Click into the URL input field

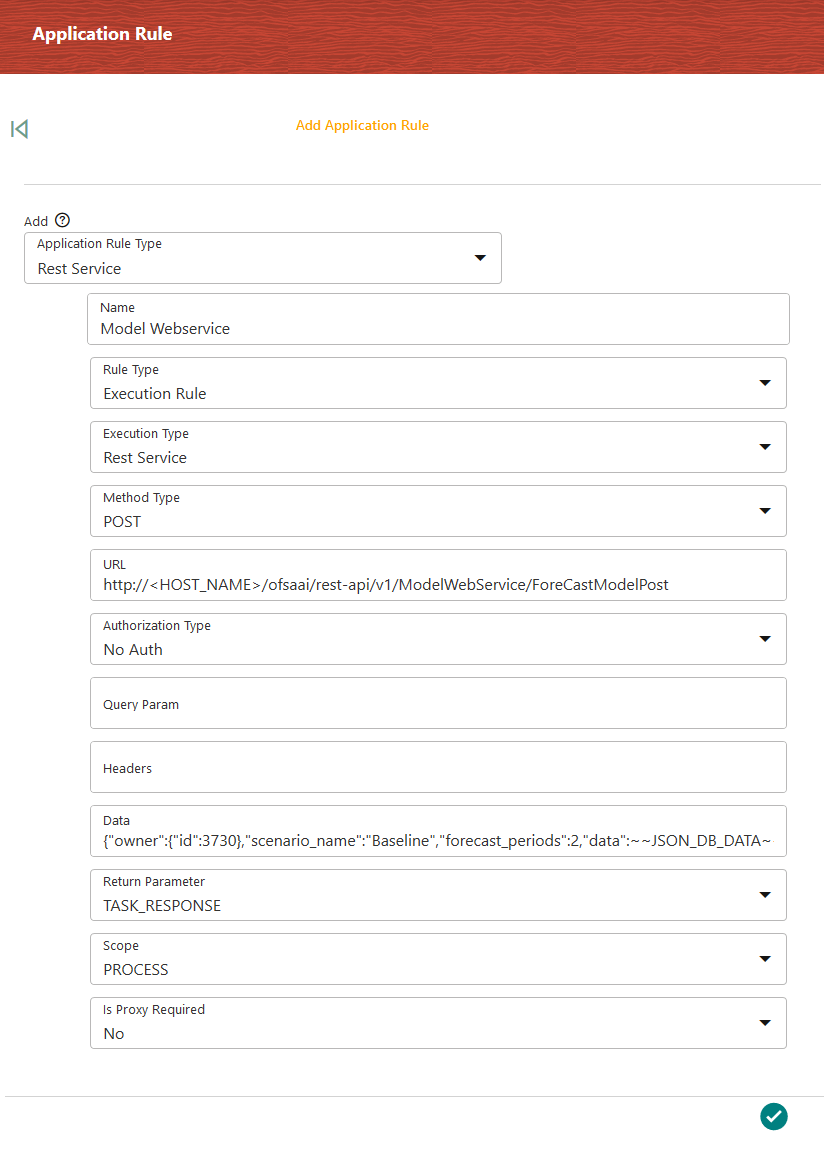[438, 575]
